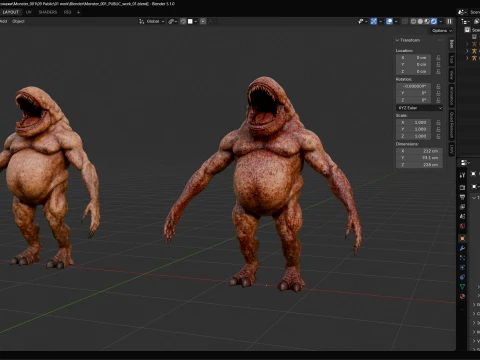Viewport: 480px width, 360px height.
Task: Open the Animation sidebar tab
Action: click(x=452, y=95)
